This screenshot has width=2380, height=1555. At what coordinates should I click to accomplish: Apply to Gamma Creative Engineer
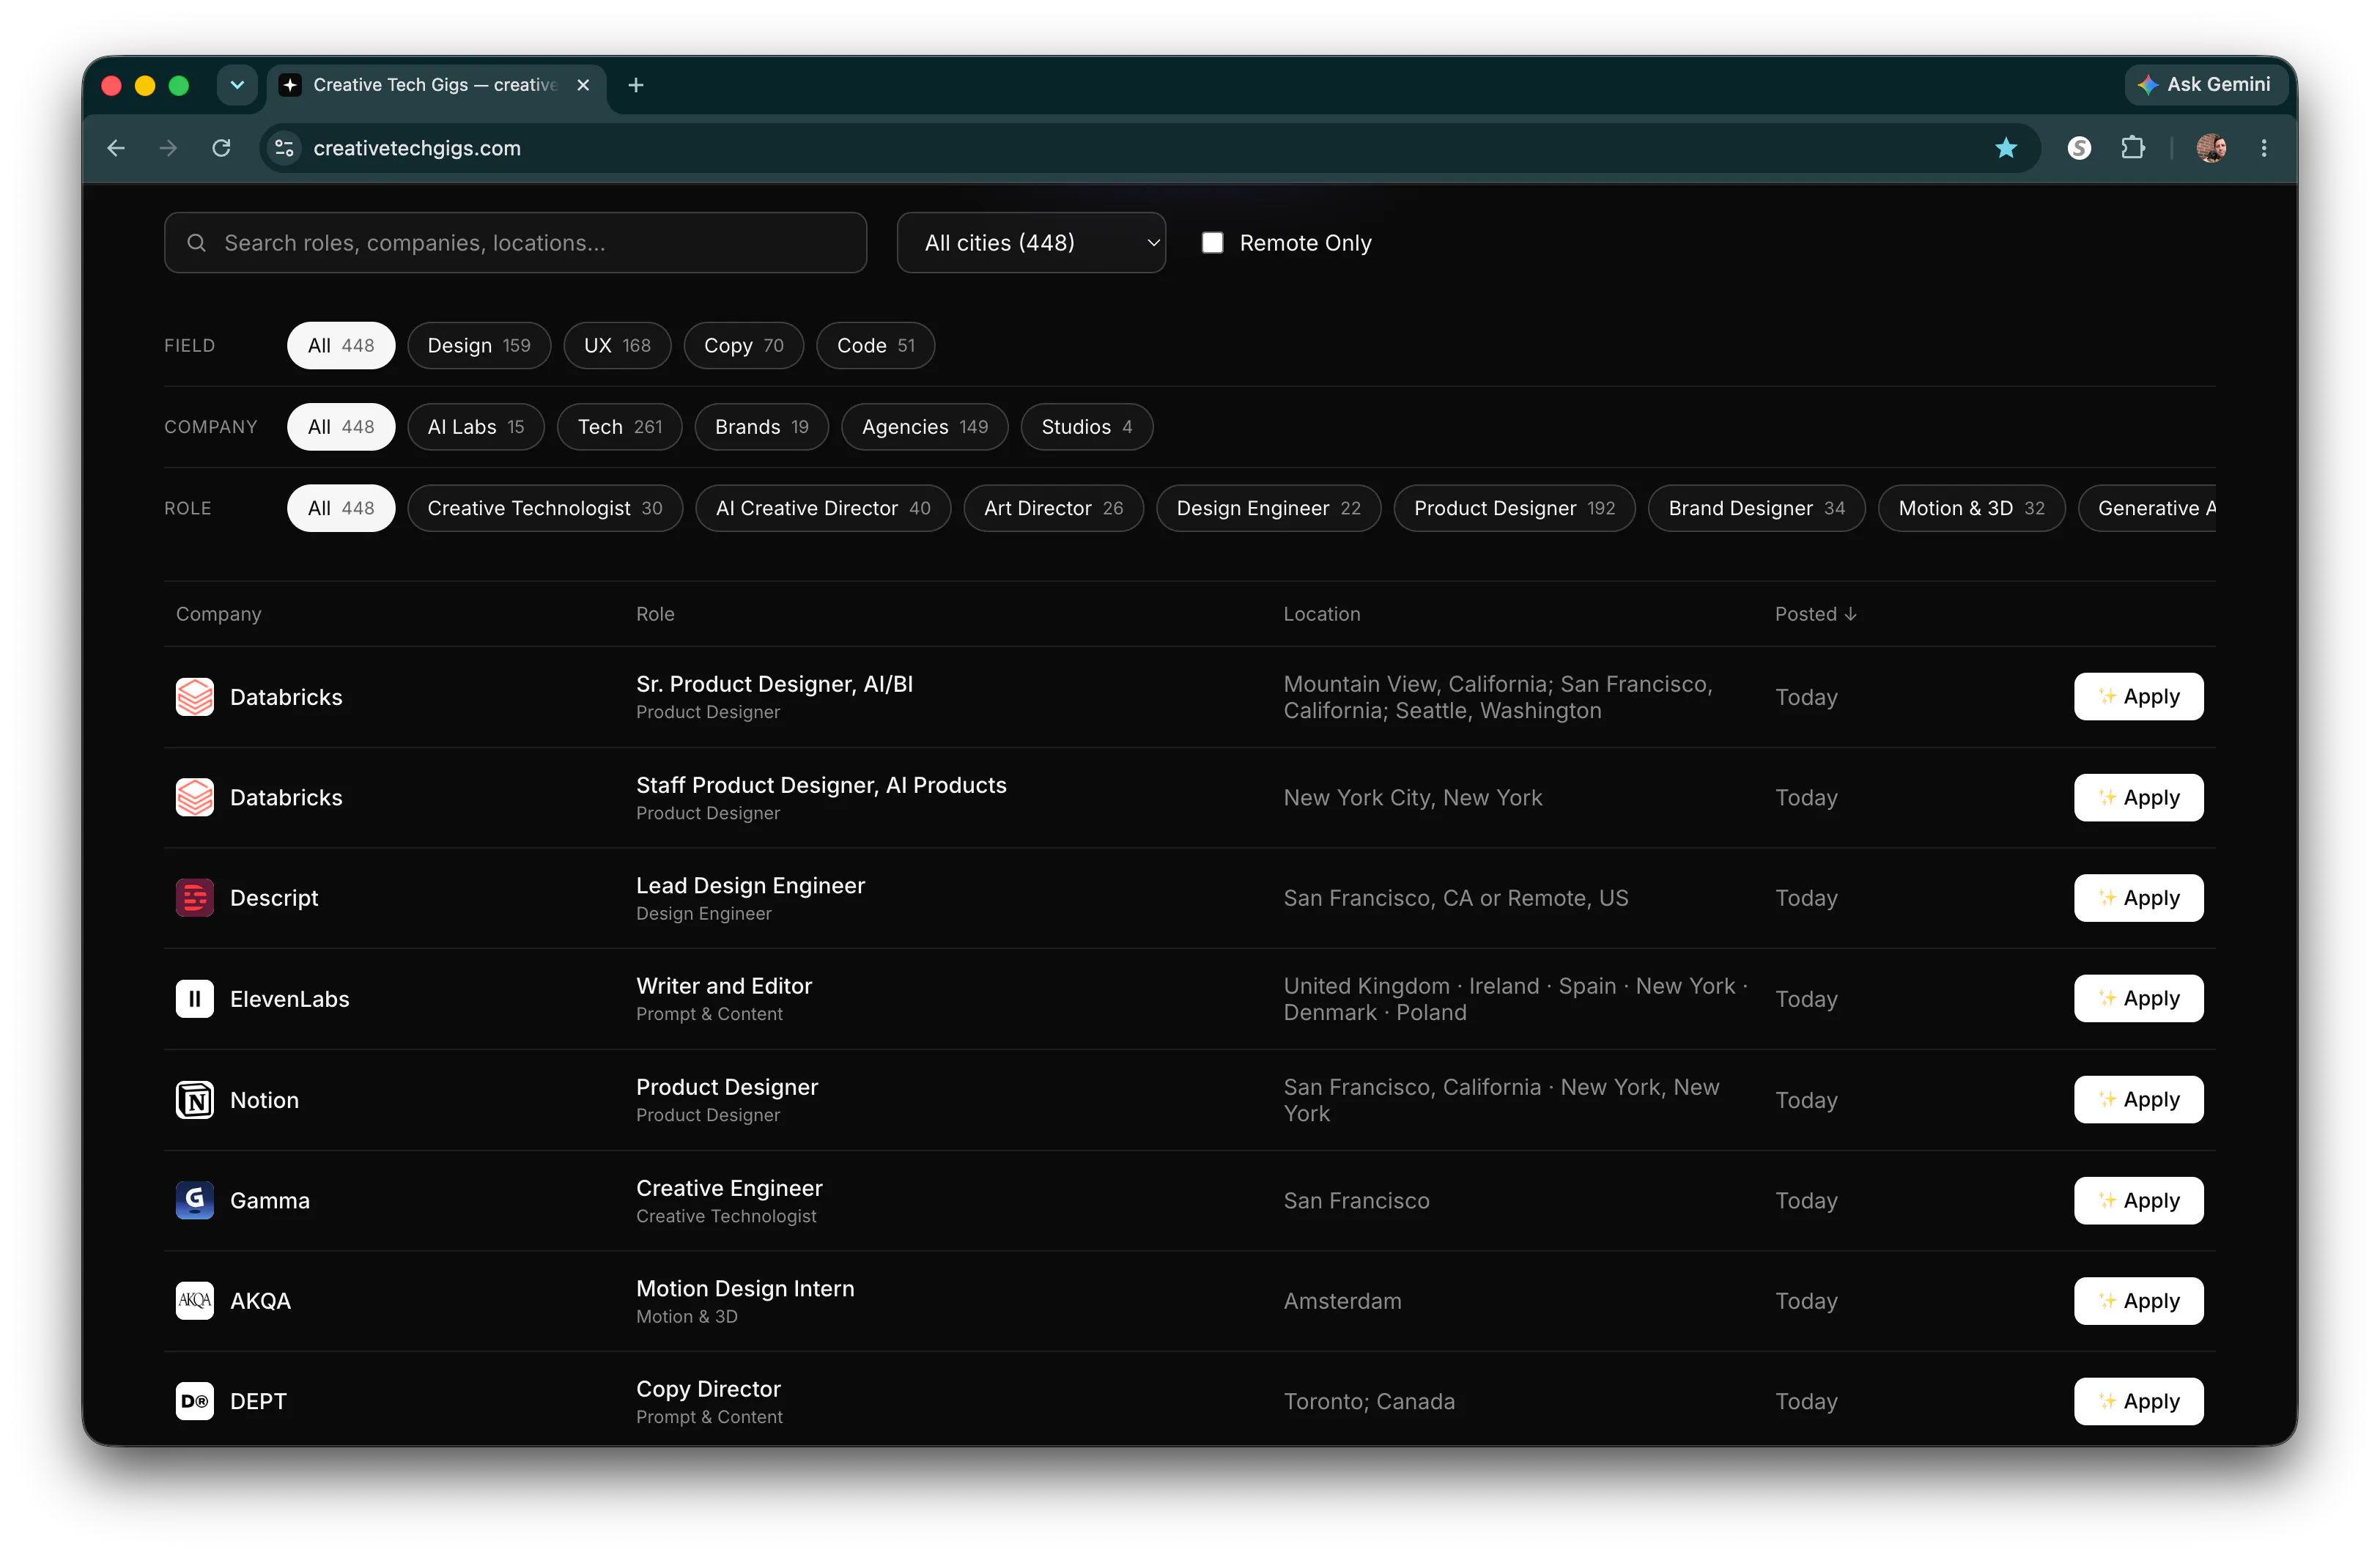pyautogui.click(x=2139, y=1200)
